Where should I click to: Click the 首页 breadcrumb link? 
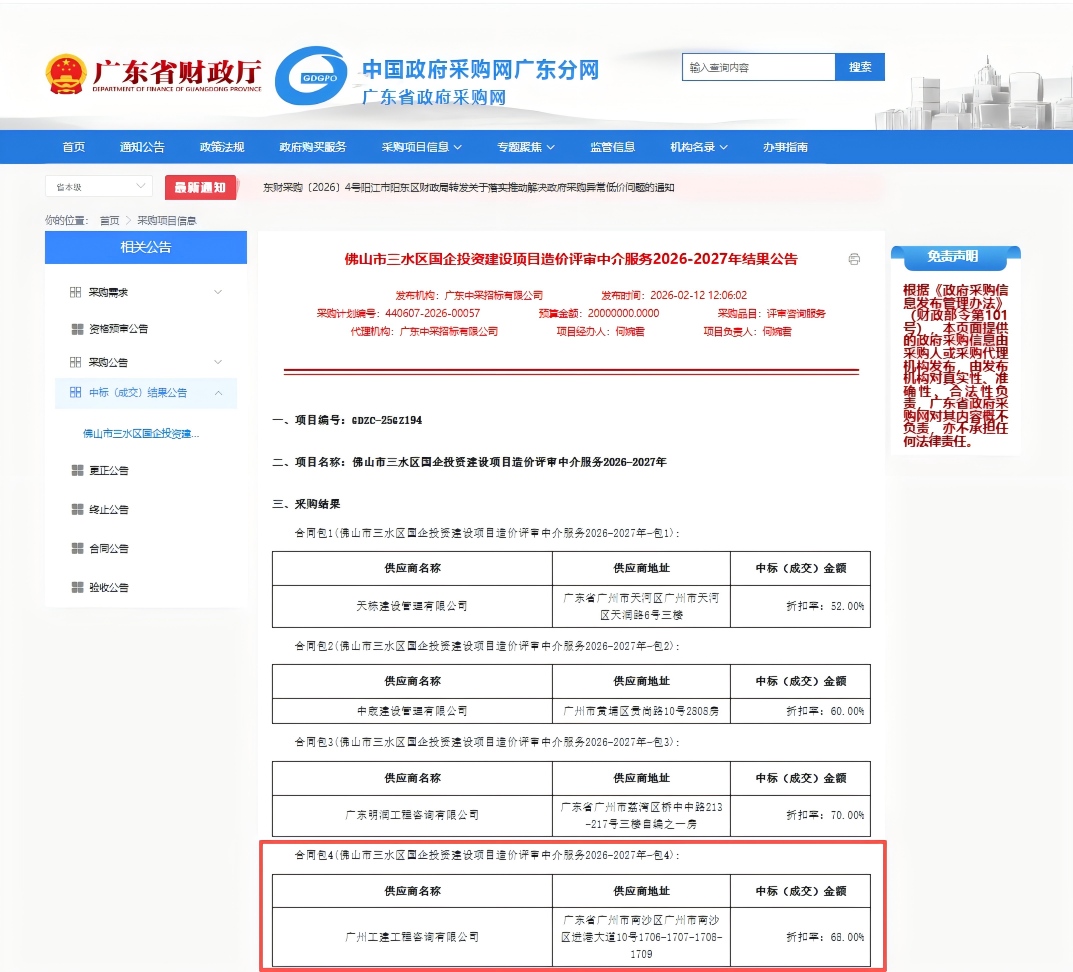pos(109,220)
